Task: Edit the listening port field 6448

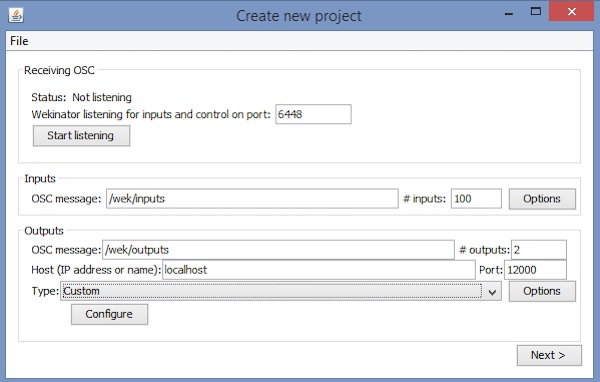Action: tap(313, 114)
